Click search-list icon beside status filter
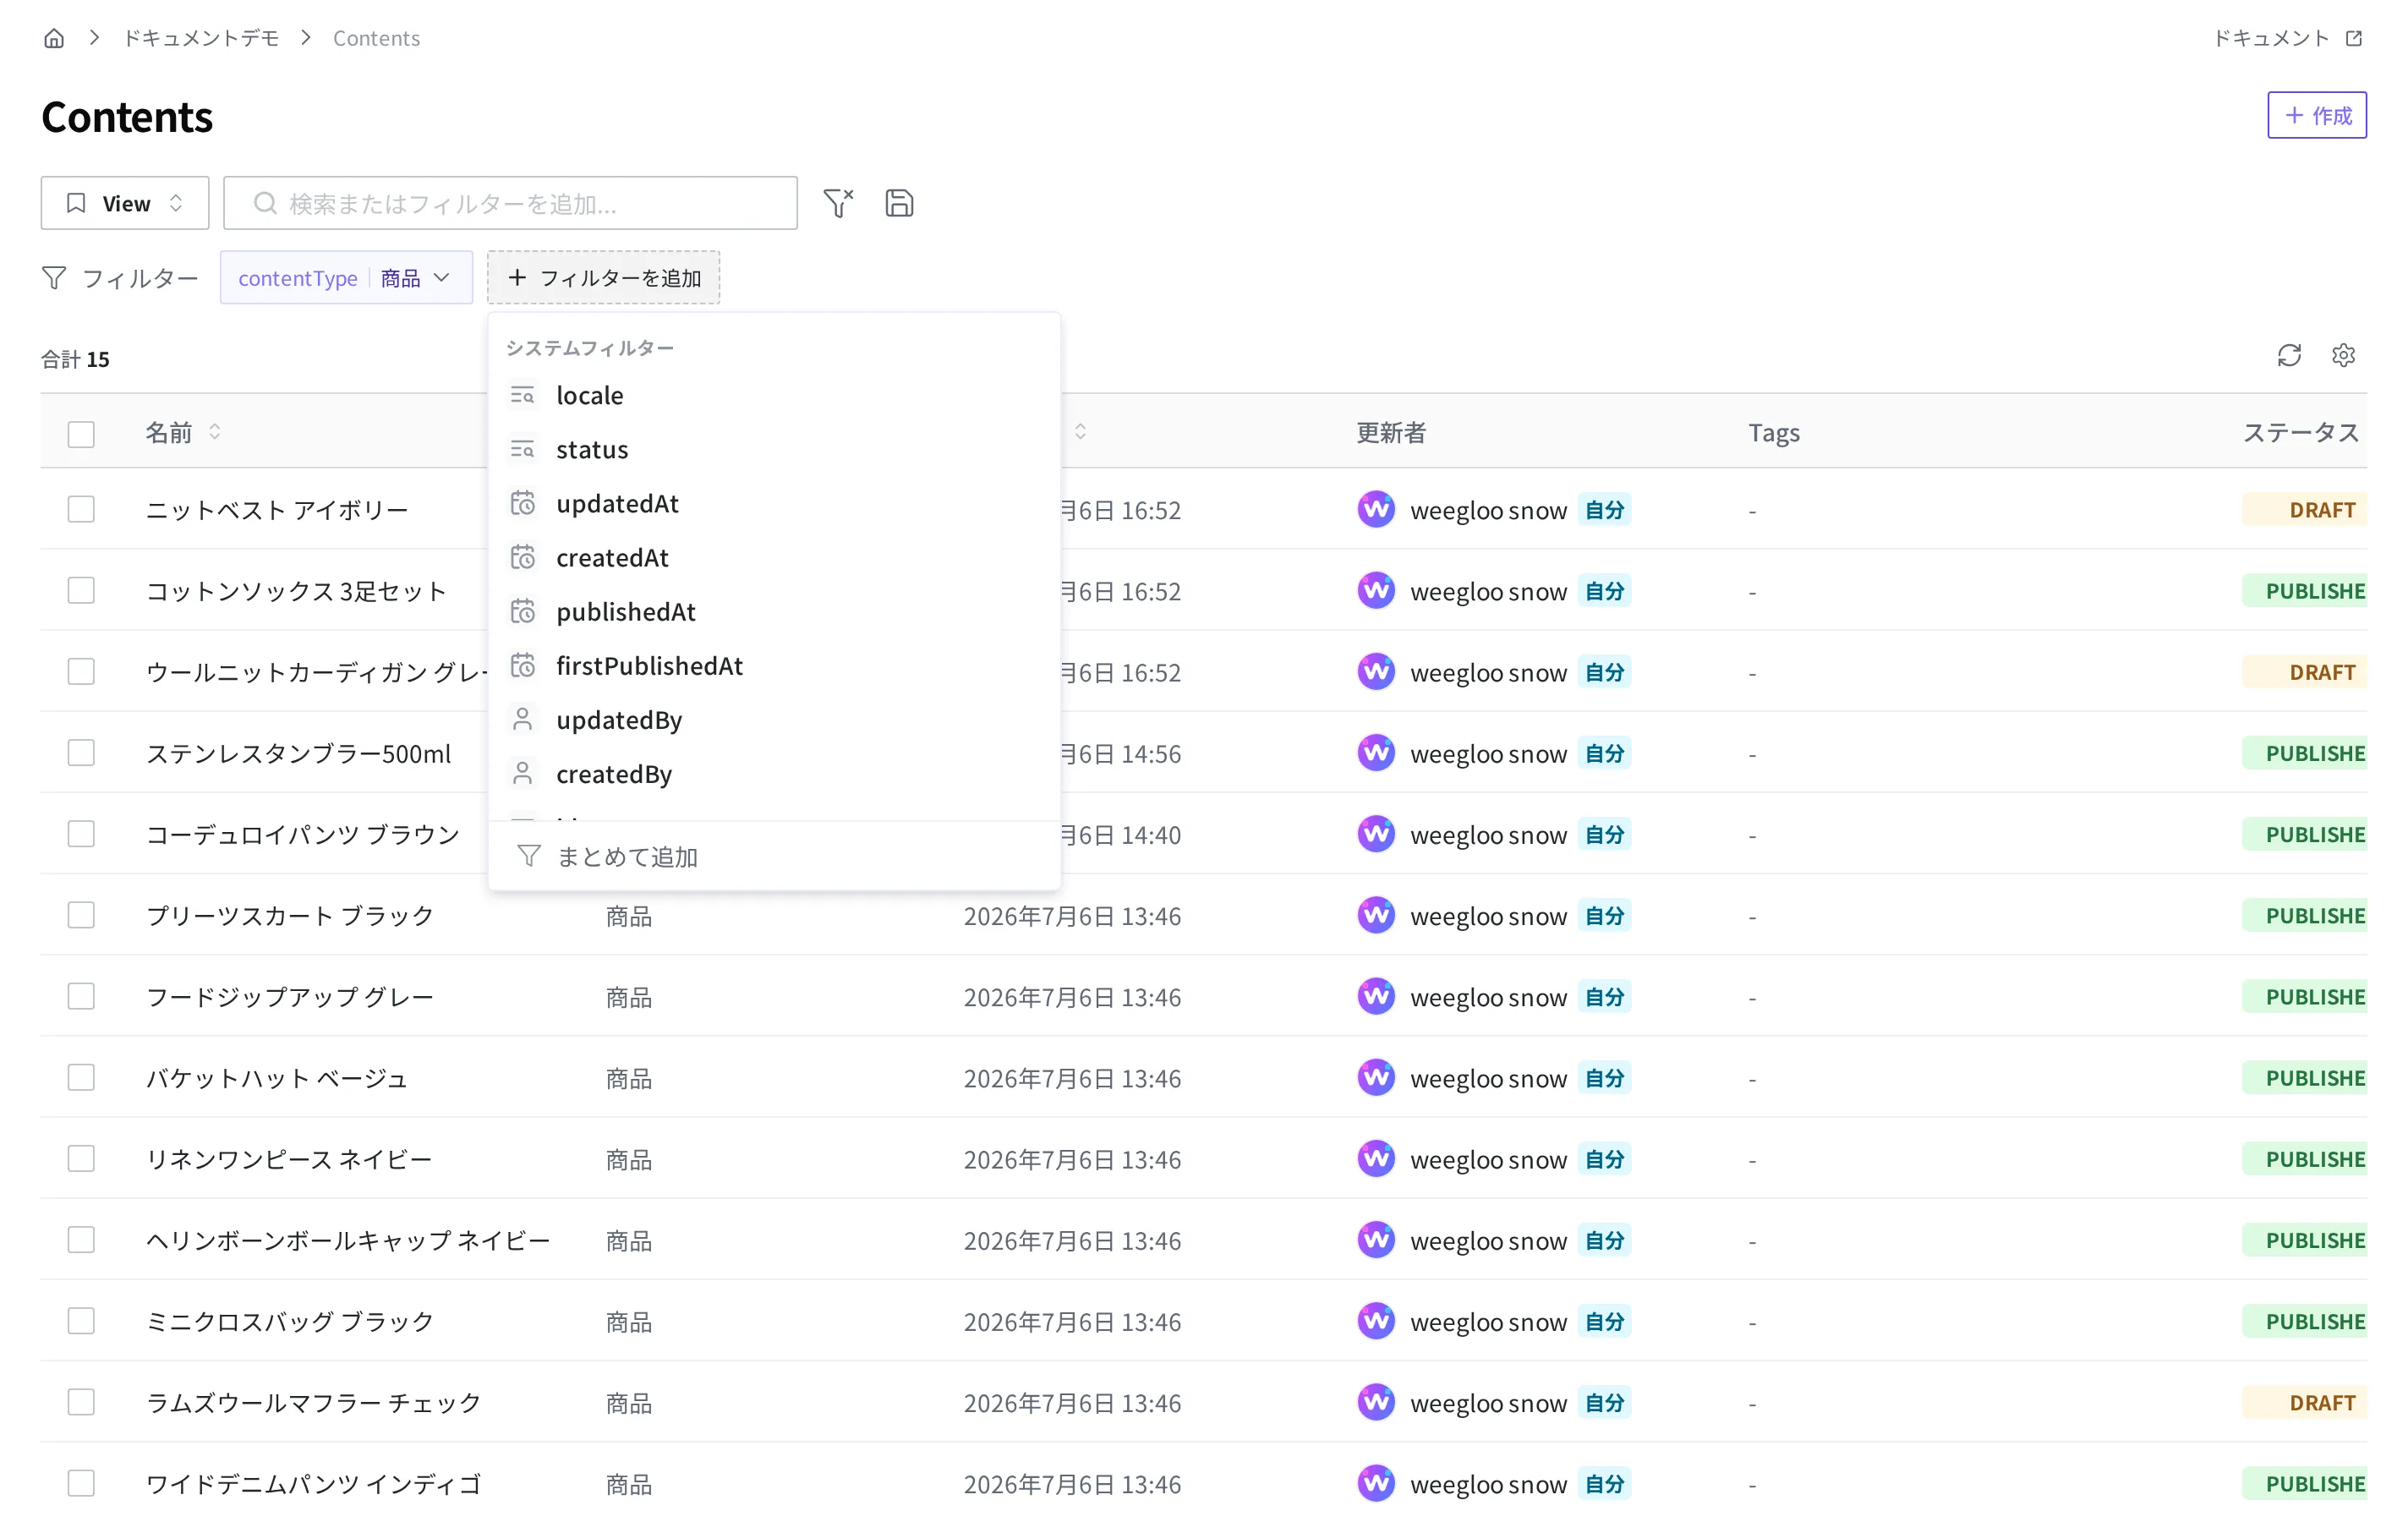 (x=523, y=449)
